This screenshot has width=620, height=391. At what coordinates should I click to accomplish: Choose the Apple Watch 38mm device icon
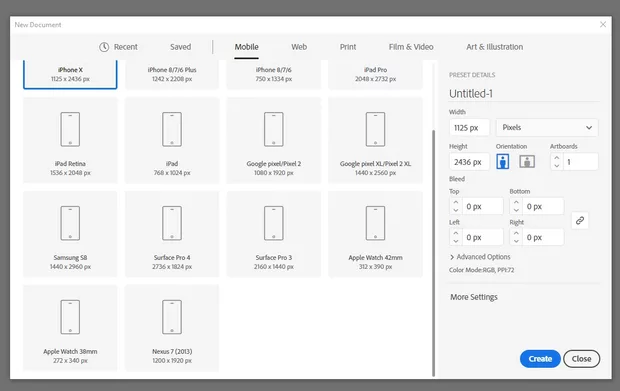[x=70, y=317]
